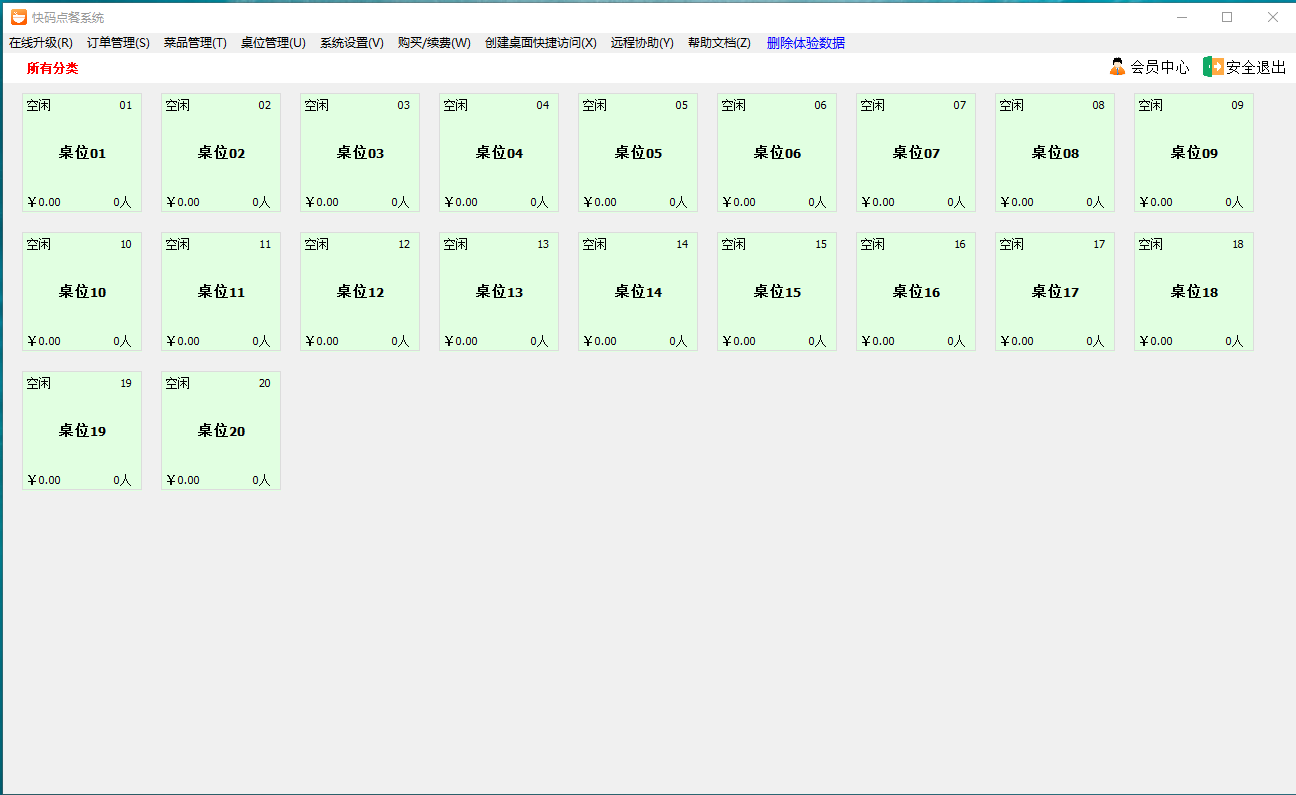Image resolution: width=1296 pixels, height=795 pixels.
Task: Click the blue 删除体验数据 link
Action: click(805, 43)
